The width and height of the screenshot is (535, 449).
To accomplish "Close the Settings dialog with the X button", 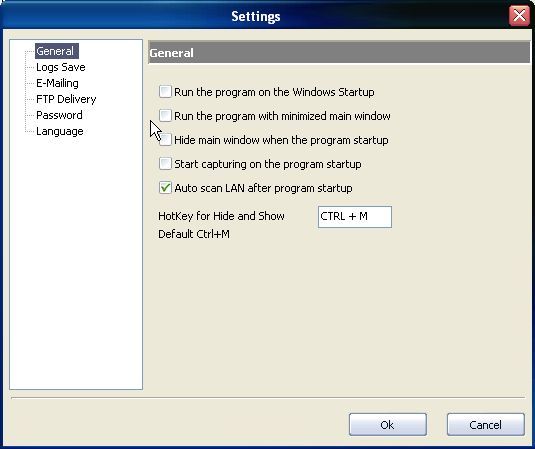I will point(519,16).
